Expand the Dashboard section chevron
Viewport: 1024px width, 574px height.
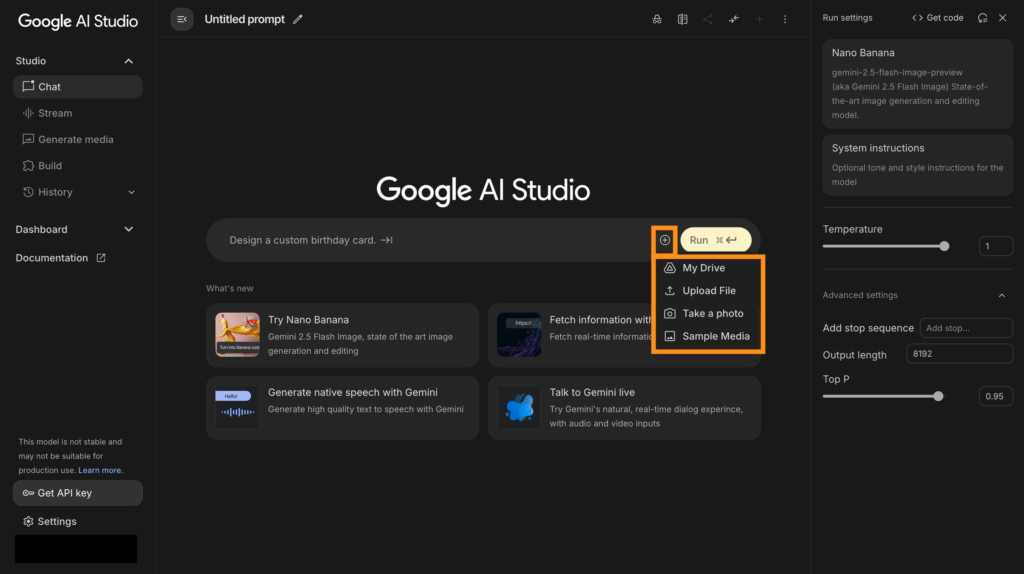tap(129, 229)
